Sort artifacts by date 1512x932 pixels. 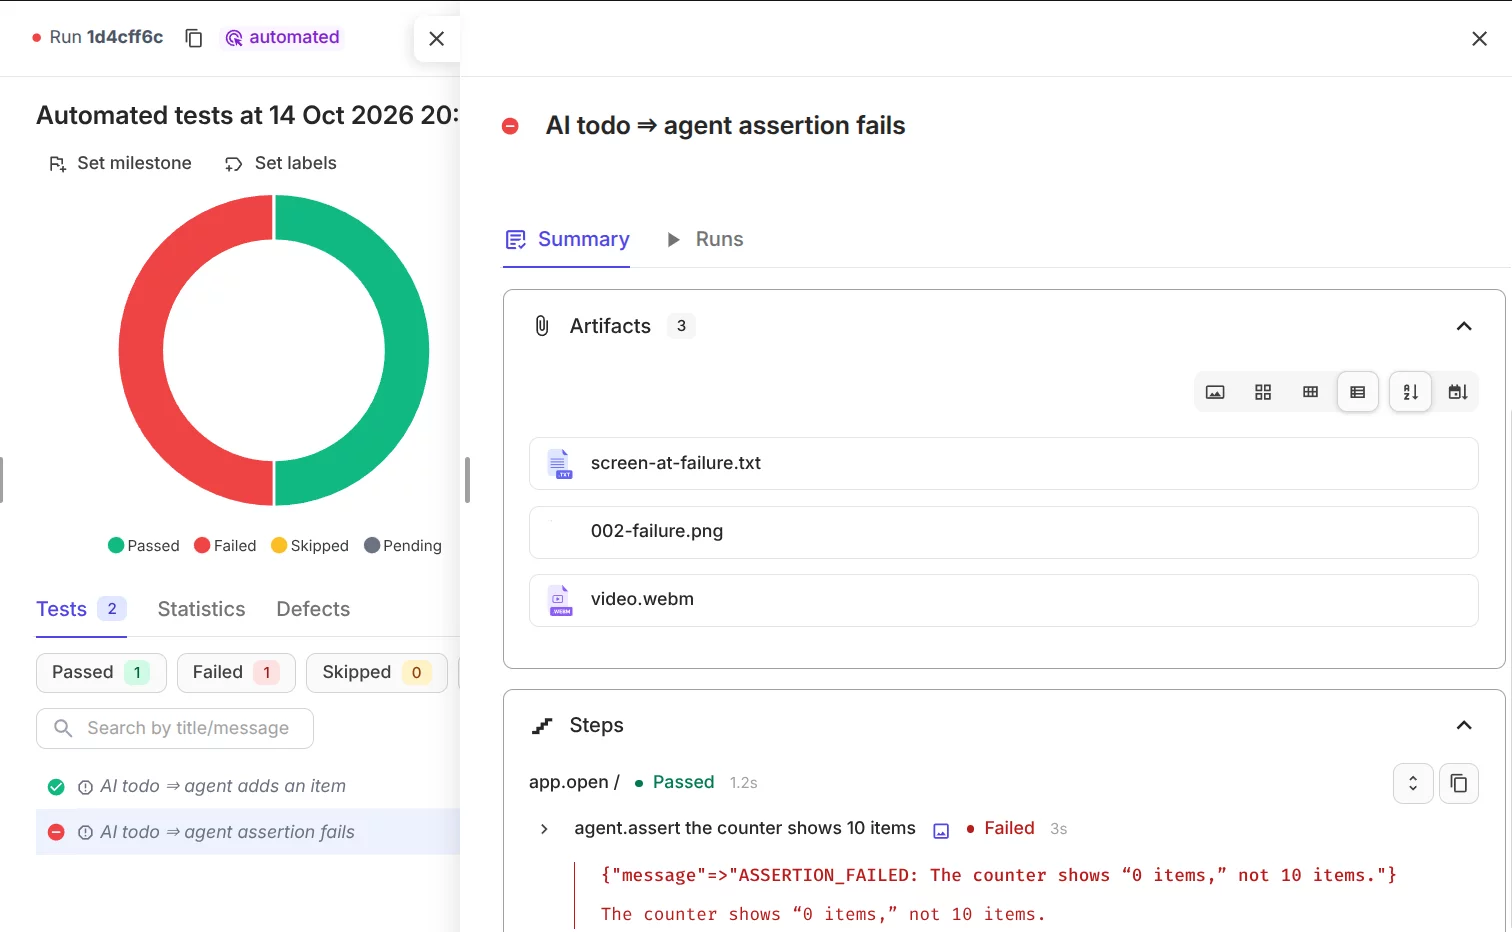coord(1458,392)
